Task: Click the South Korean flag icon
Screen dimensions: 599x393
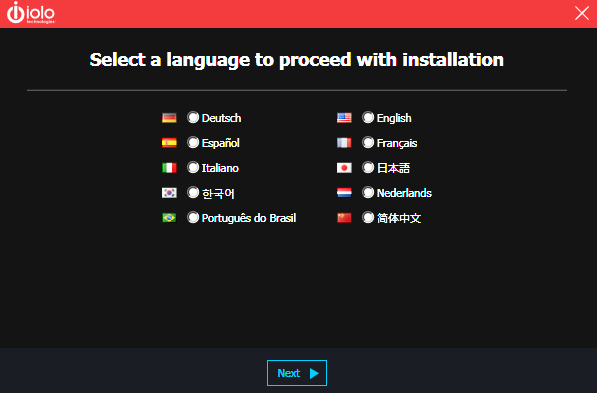Action: [169, 193]
